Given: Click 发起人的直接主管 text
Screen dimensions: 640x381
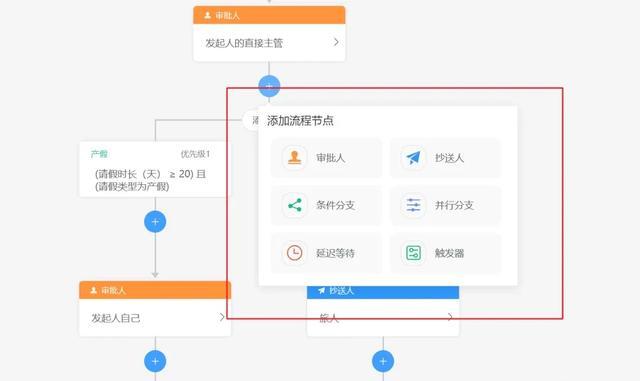Looking at the screenshot, I should click(x=244, y=43).
